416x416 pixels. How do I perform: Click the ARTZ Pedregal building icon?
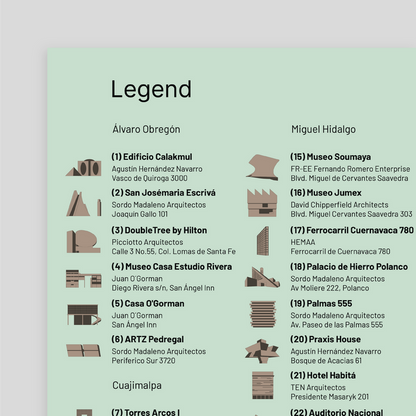click(x=84, y=351)
